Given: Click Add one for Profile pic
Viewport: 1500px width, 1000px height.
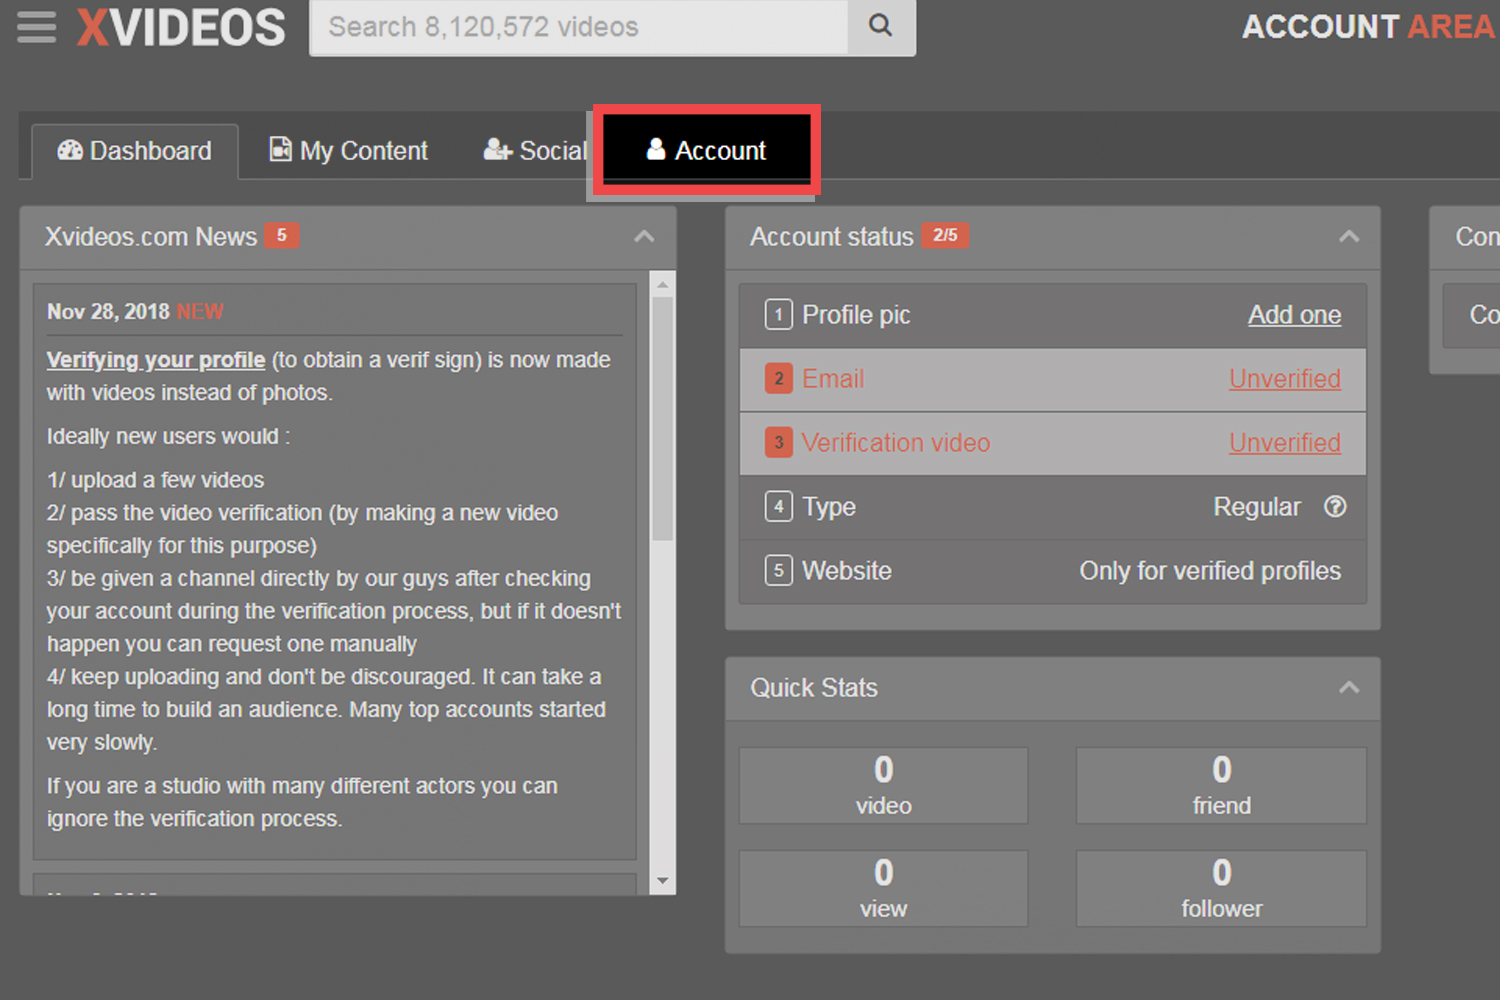Looking at the screenshot, I should (x=1294, y=315).
